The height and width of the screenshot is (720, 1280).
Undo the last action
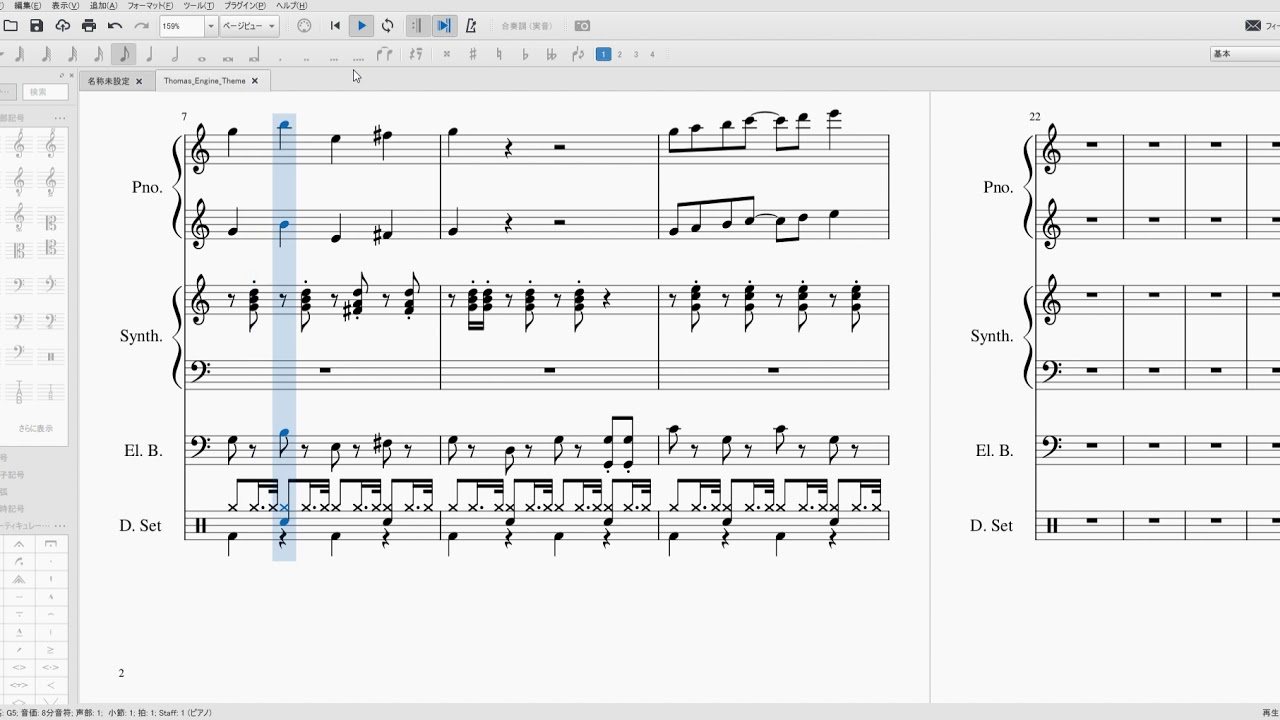pyautogui.click(x=115, y=25)
